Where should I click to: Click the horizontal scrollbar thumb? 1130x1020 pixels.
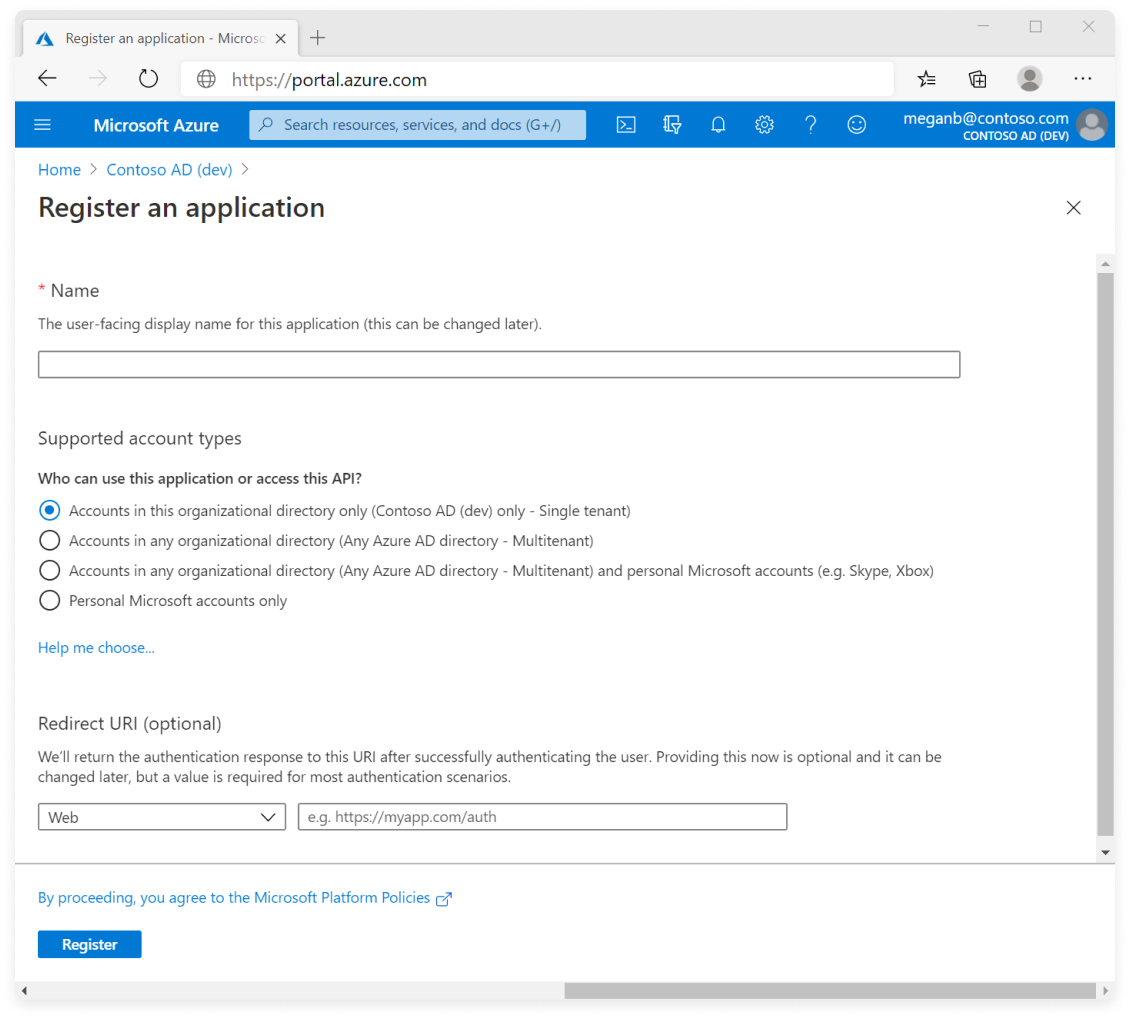(829, 990)
